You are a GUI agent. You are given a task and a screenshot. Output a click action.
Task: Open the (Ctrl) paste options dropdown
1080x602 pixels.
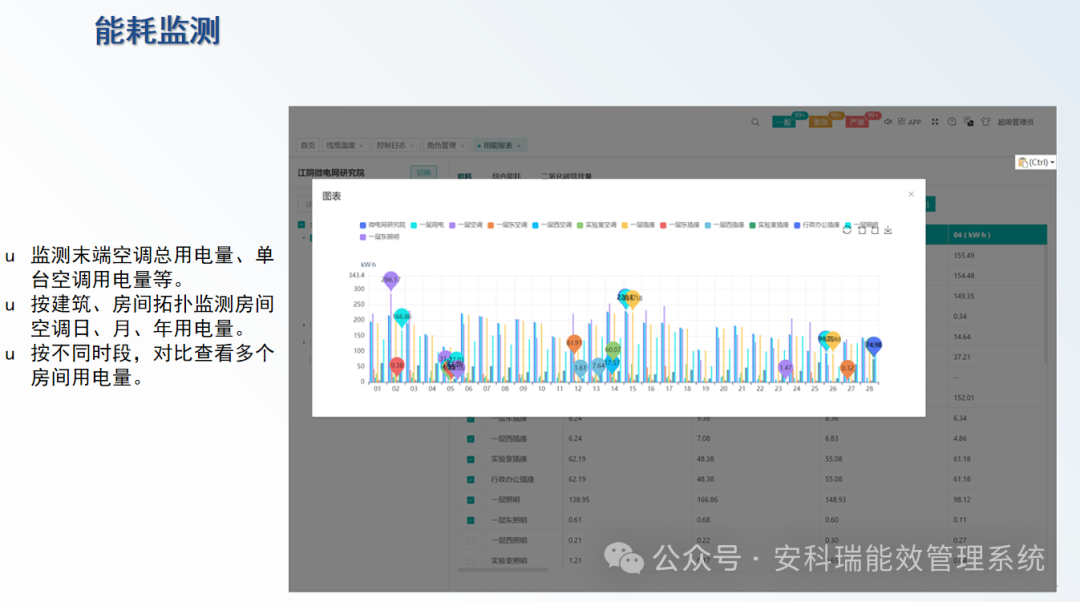pyautogui.click(x=1036, y=162)
